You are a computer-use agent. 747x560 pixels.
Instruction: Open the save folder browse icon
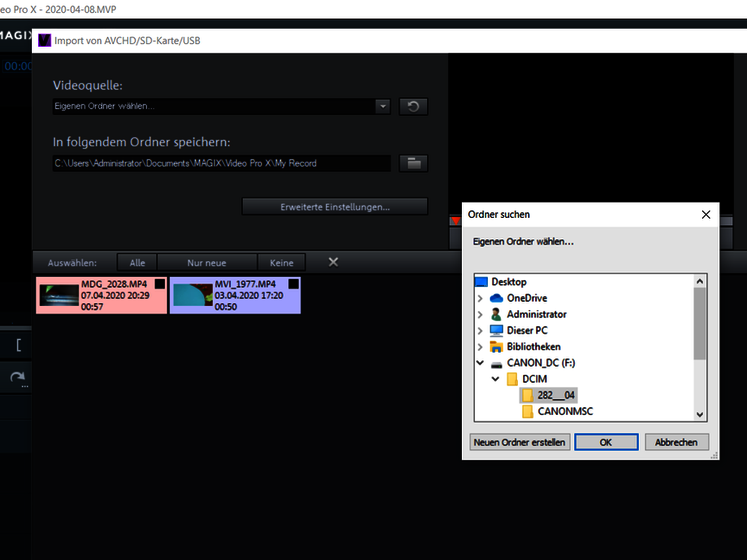tap(413, 163)
